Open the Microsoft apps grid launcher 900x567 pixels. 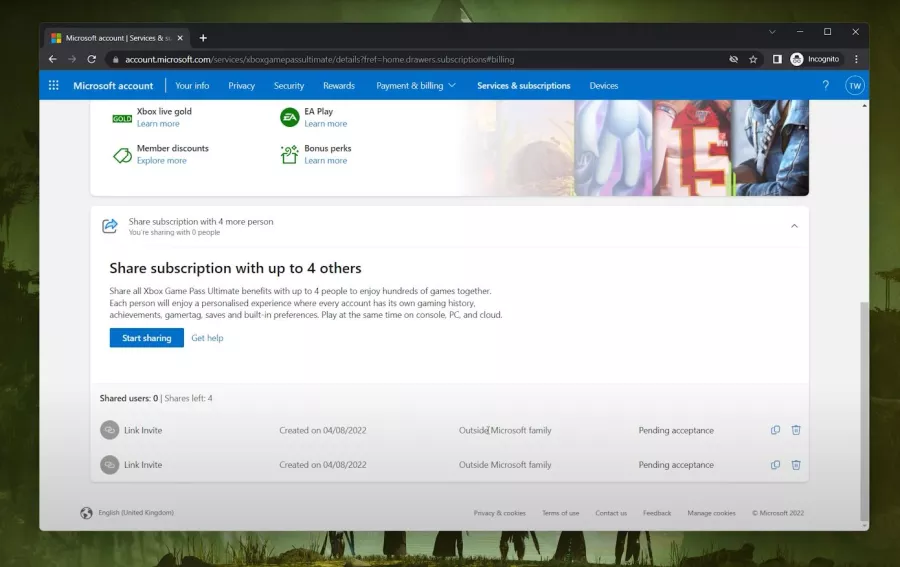[x=53, y=86]
